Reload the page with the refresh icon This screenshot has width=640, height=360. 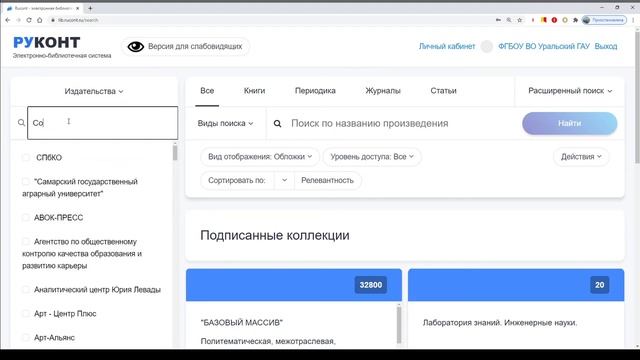(x=29, y=20)
